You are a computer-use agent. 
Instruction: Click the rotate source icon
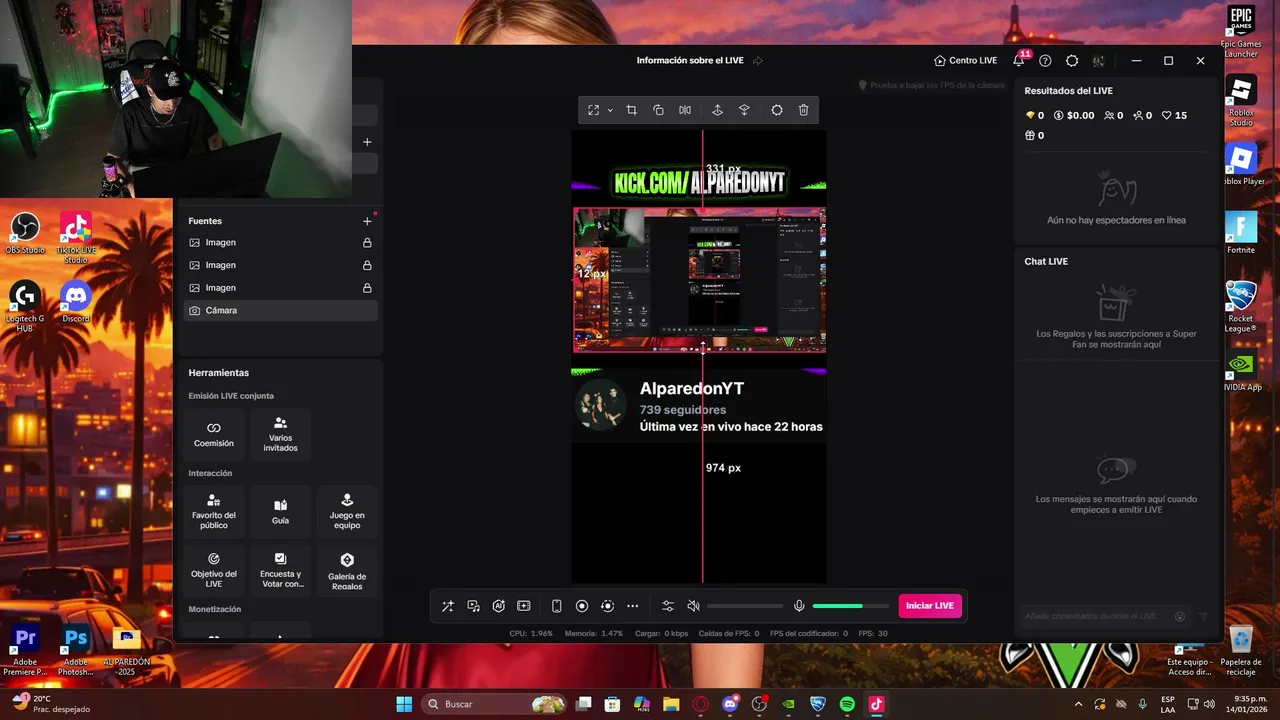click(x=658, y=110)
